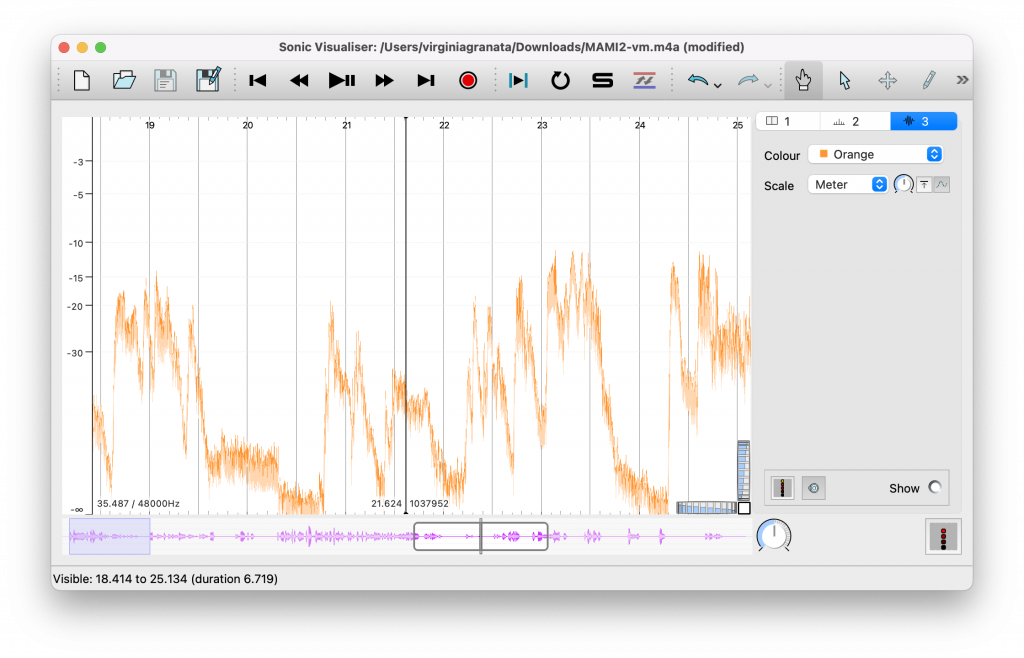Adjust the main playback volume dial
Image resolution: width=1024 pixels, height=658 pixels.
point(774,535)
